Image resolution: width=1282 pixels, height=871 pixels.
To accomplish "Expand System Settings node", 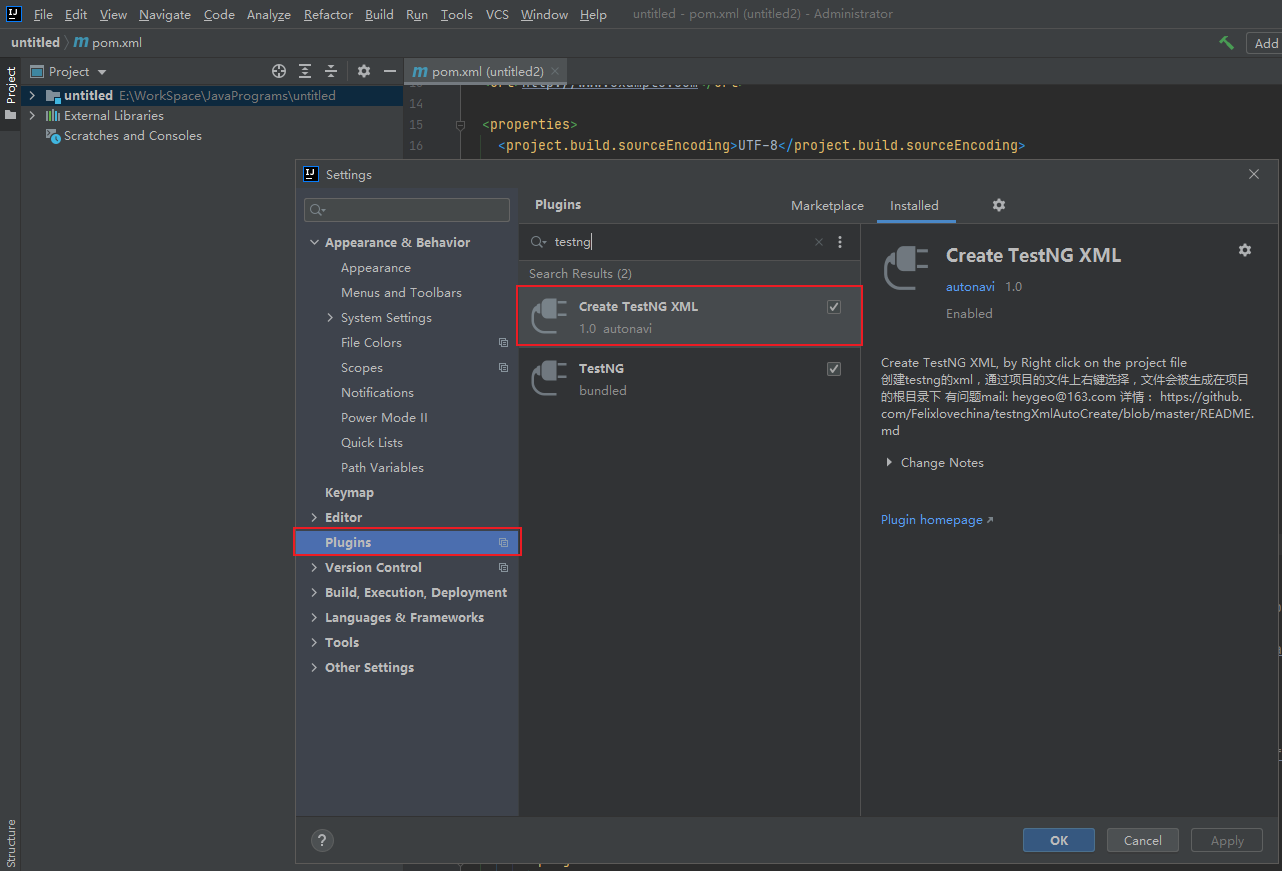I will (x=331, y=318).
